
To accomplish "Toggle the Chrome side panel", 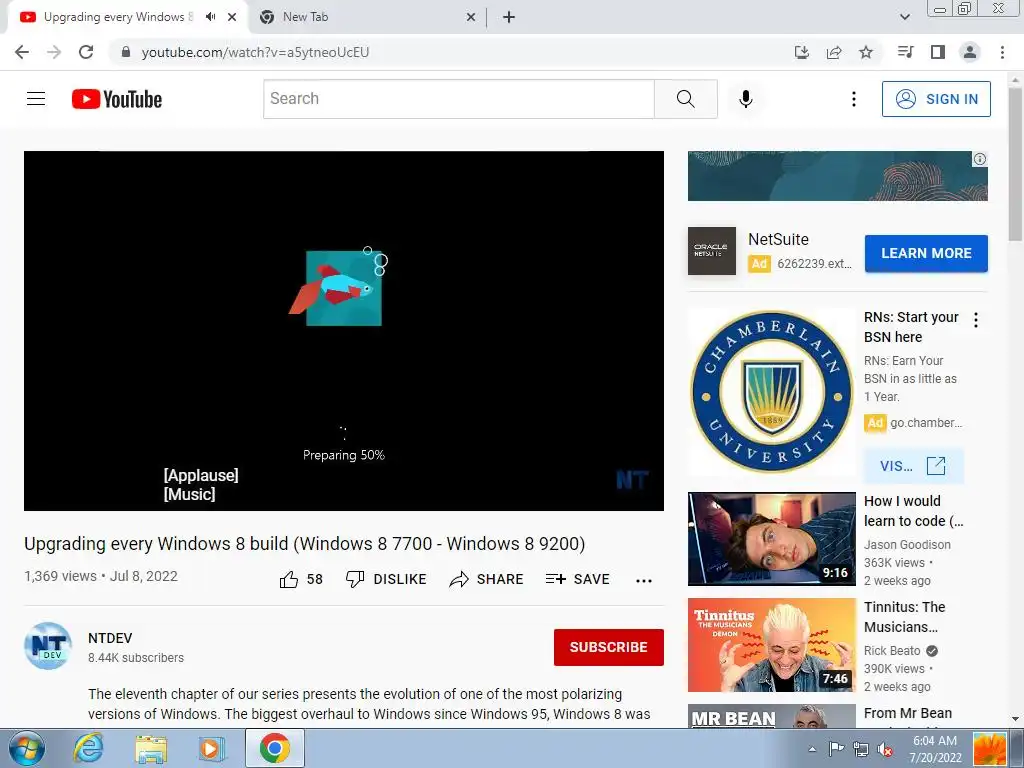I will [938, 52].
